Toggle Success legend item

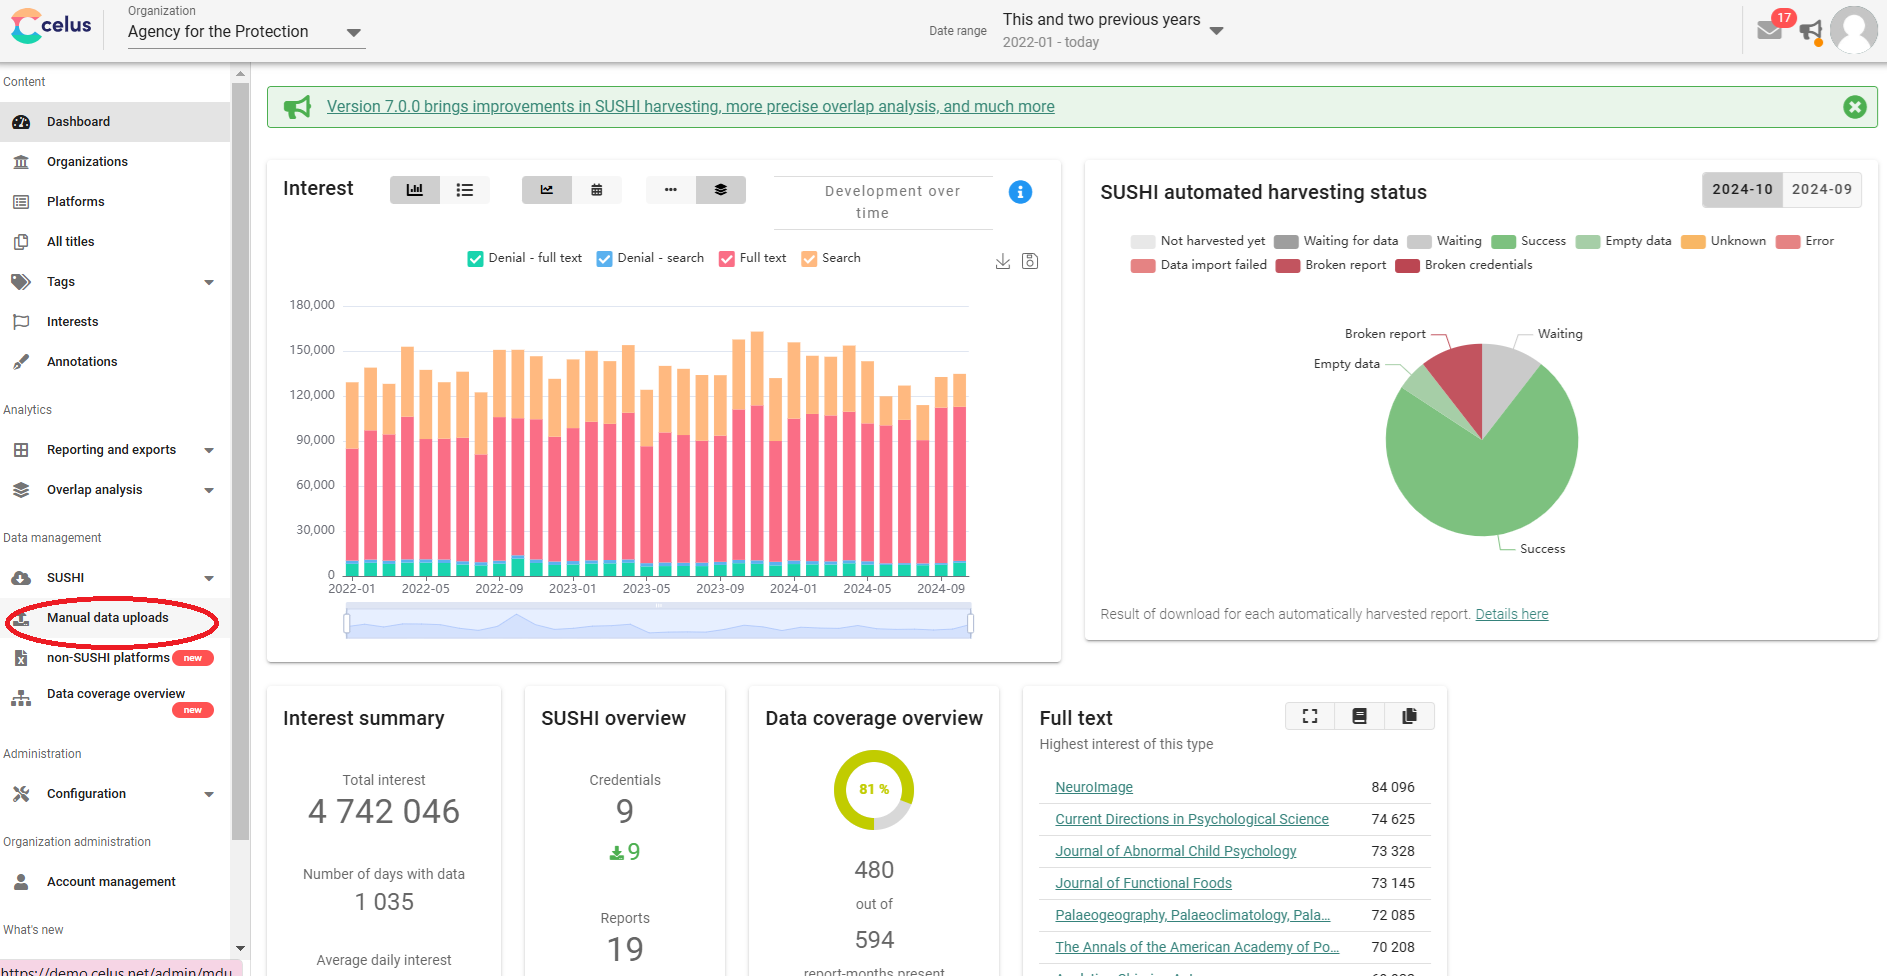(x=1528, y=241)
